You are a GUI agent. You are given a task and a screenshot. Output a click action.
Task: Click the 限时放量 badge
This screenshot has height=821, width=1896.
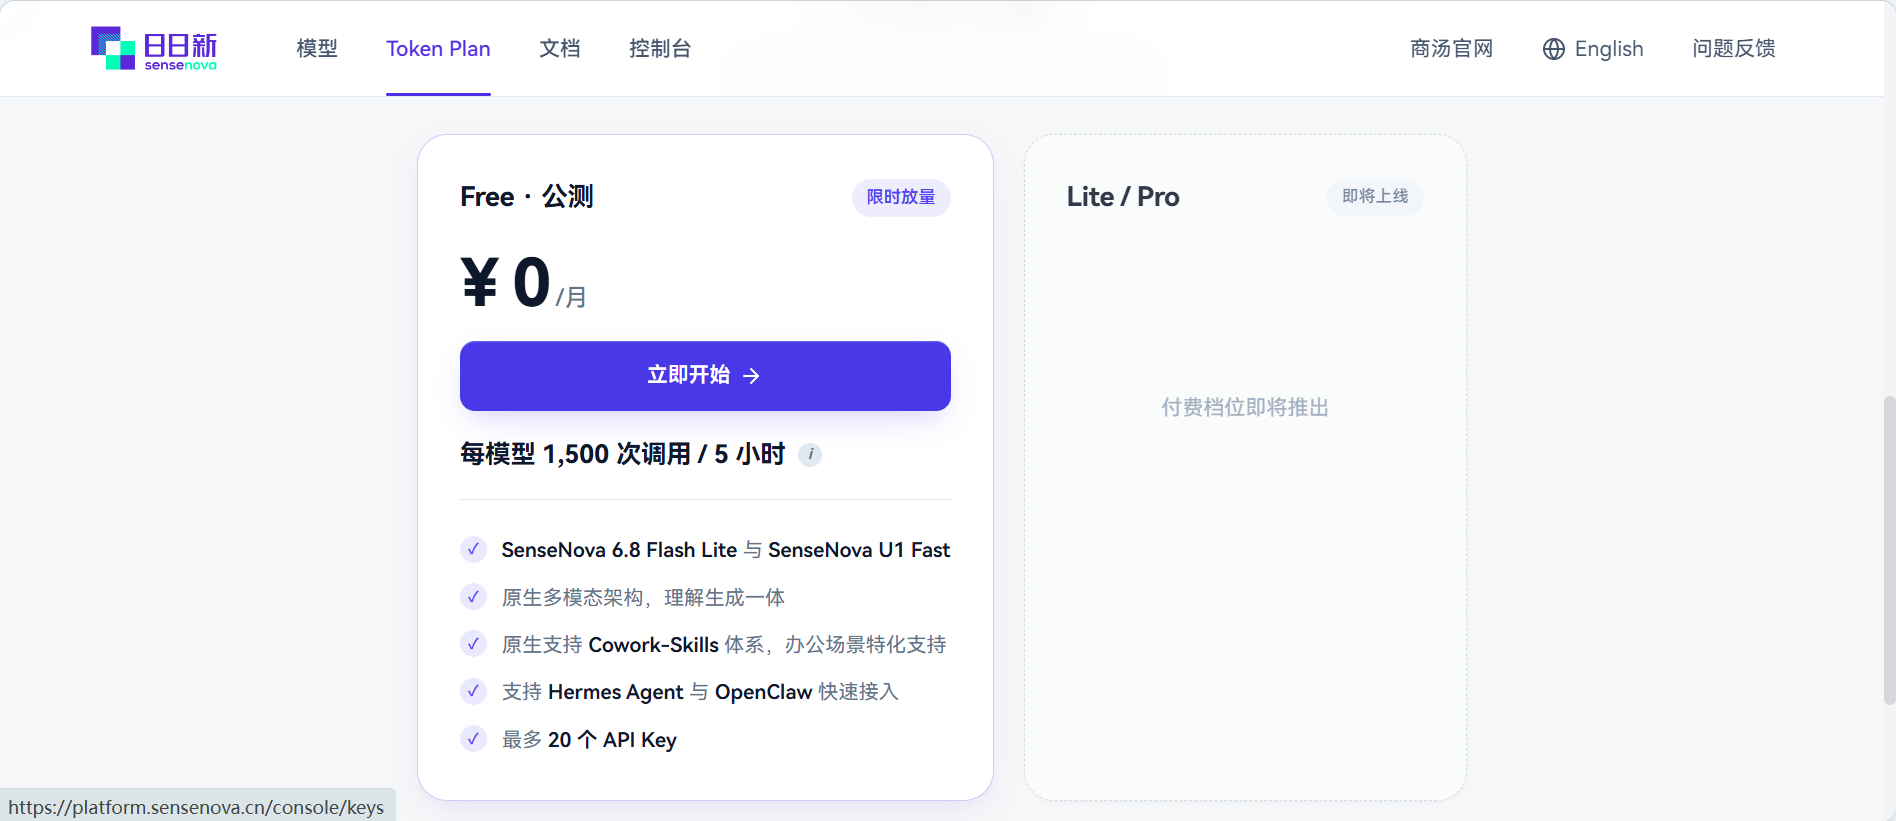[901, 197]
